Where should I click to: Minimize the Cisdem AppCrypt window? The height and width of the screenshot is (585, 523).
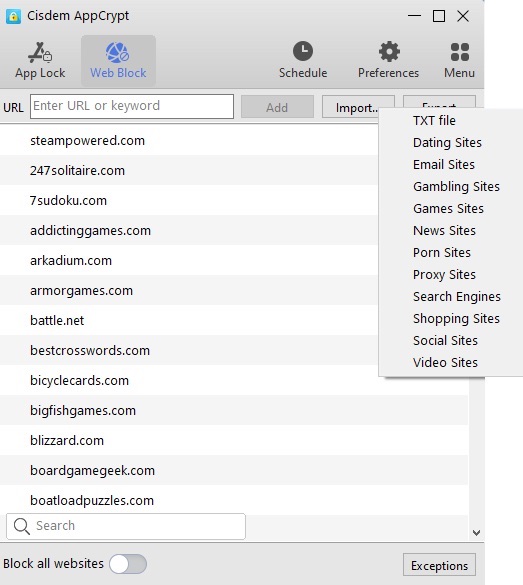[x=414, y=16]
